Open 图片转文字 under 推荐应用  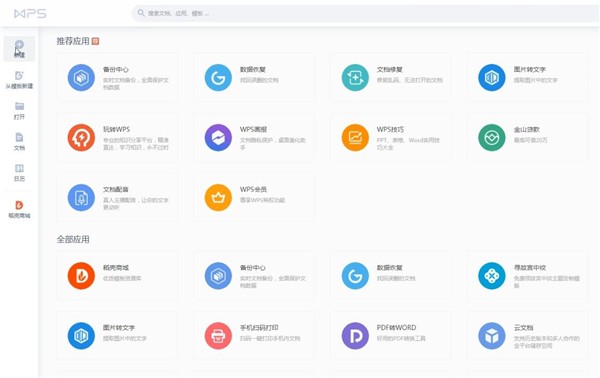527,78
